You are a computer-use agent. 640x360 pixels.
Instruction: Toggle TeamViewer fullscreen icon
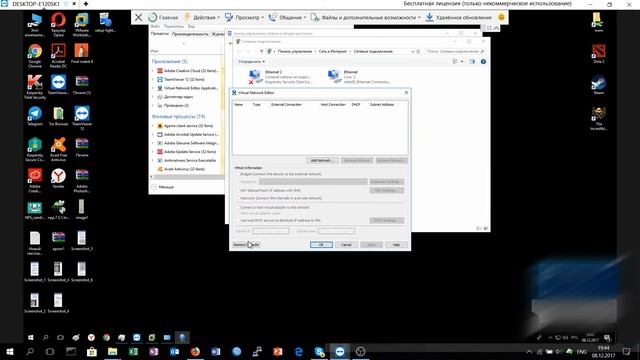pos(489,28)
